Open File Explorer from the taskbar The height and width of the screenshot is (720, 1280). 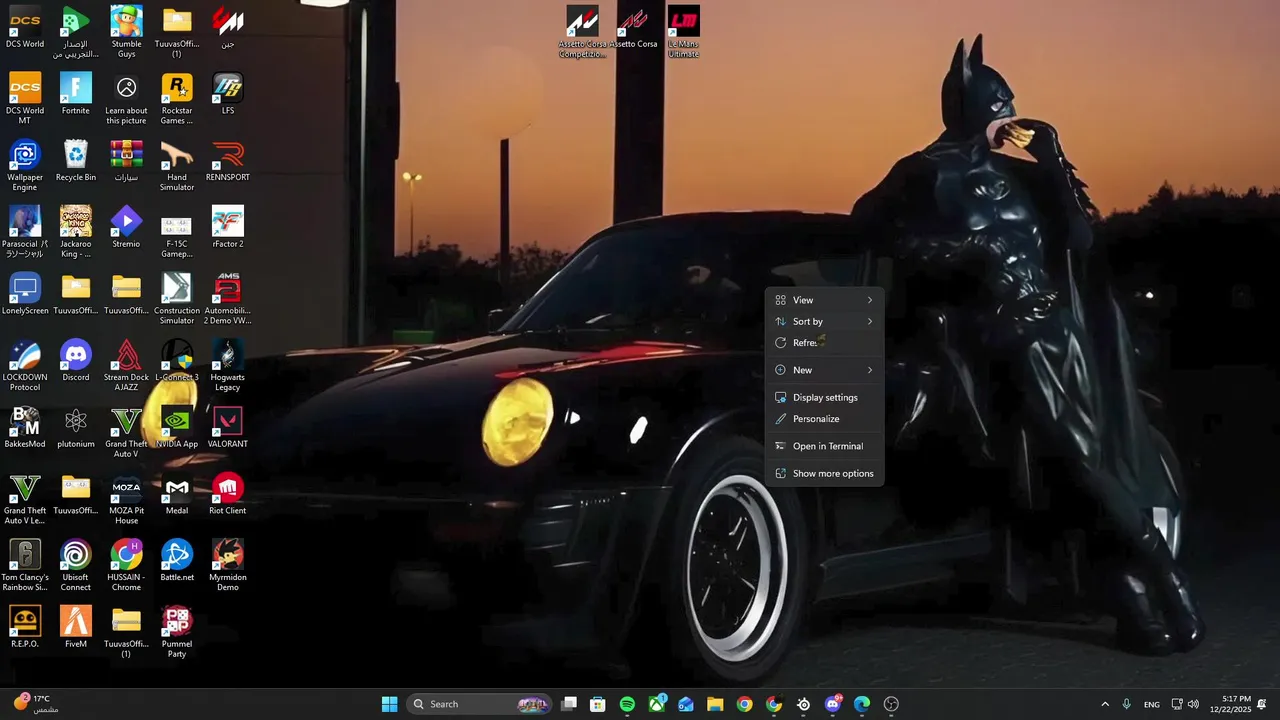[x=715, y=704]
